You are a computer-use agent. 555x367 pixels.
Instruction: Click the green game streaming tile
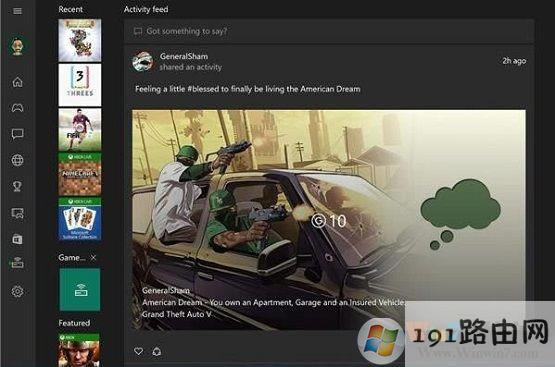point(80,289)
